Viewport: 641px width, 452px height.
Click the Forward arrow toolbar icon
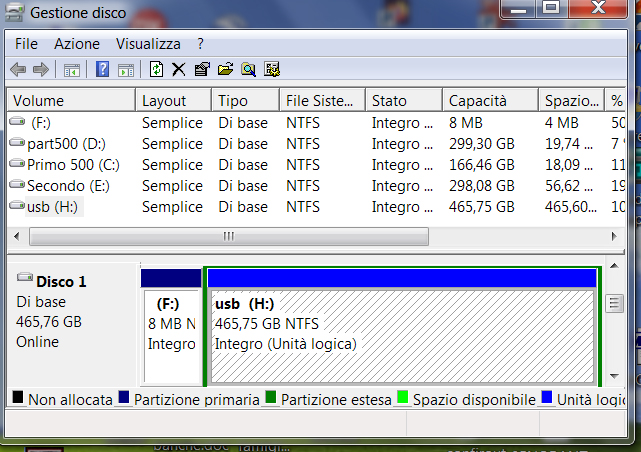click(x=41, y=69)
